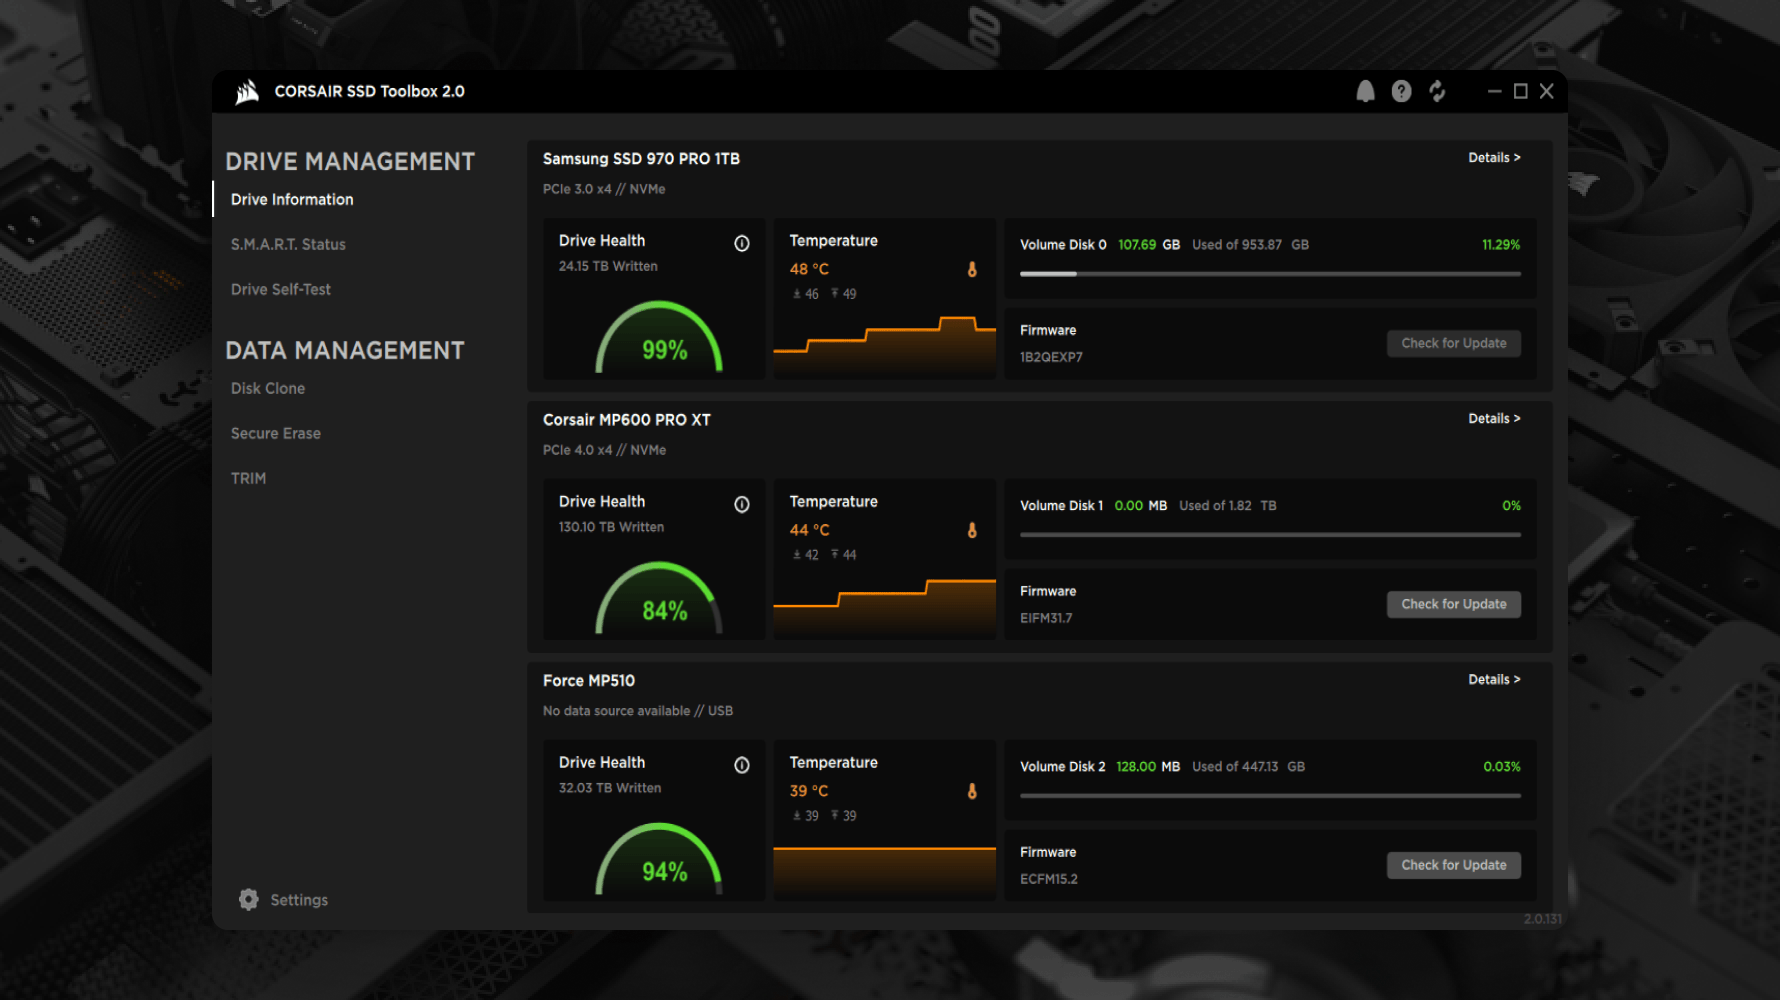The image size is (1780, 1000).
Task: Click firmware version ECFM15.2
Action: 1049,879
